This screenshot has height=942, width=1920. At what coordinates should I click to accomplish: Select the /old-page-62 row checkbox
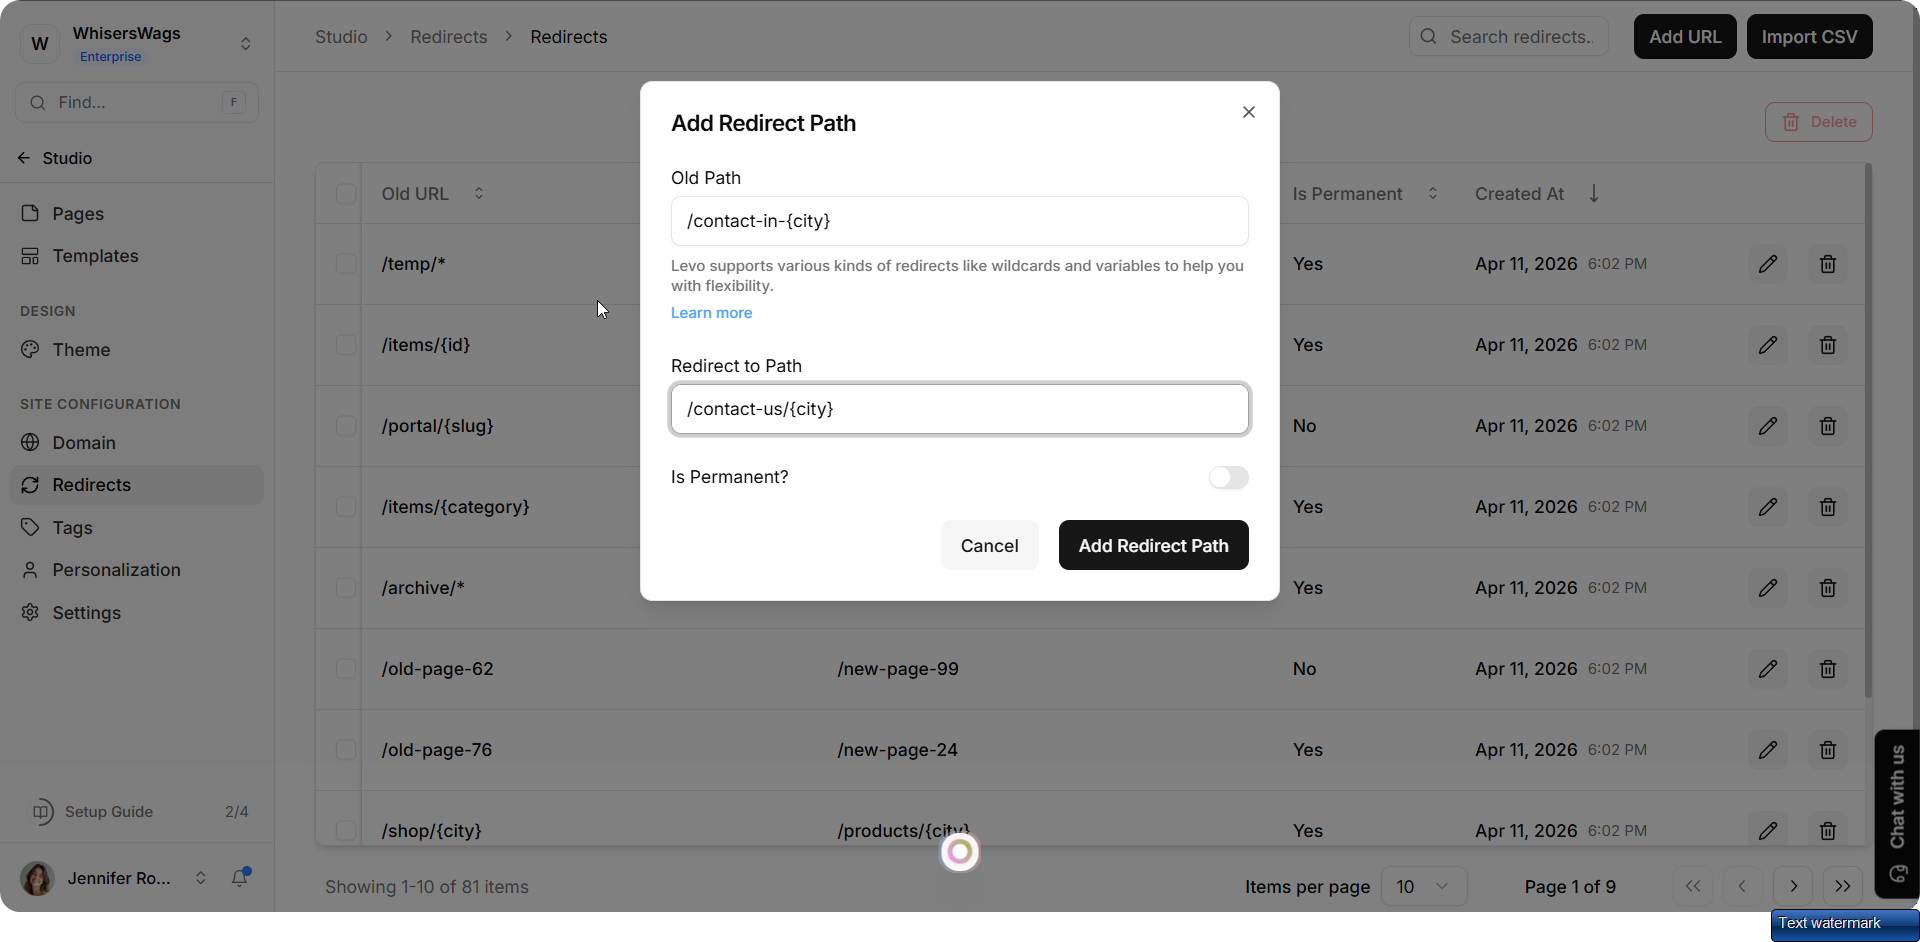click(x=346, y=669)
